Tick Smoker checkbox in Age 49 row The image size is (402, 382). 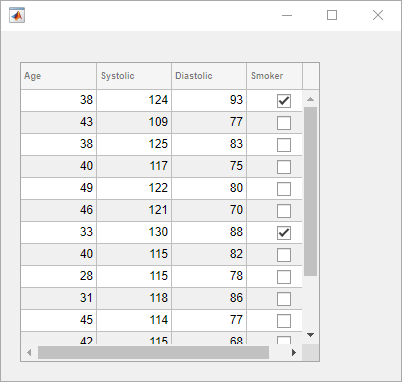tap(284, 189)
